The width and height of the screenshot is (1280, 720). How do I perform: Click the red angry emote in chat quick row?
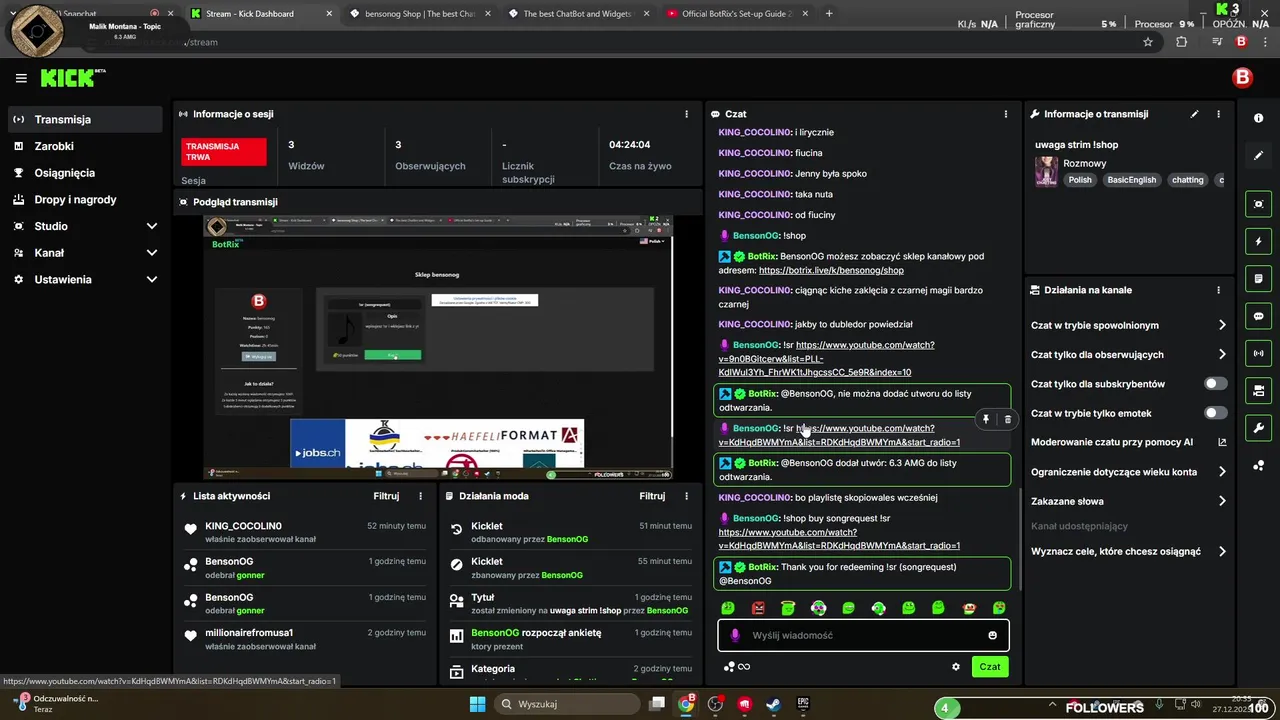[758, 608]
